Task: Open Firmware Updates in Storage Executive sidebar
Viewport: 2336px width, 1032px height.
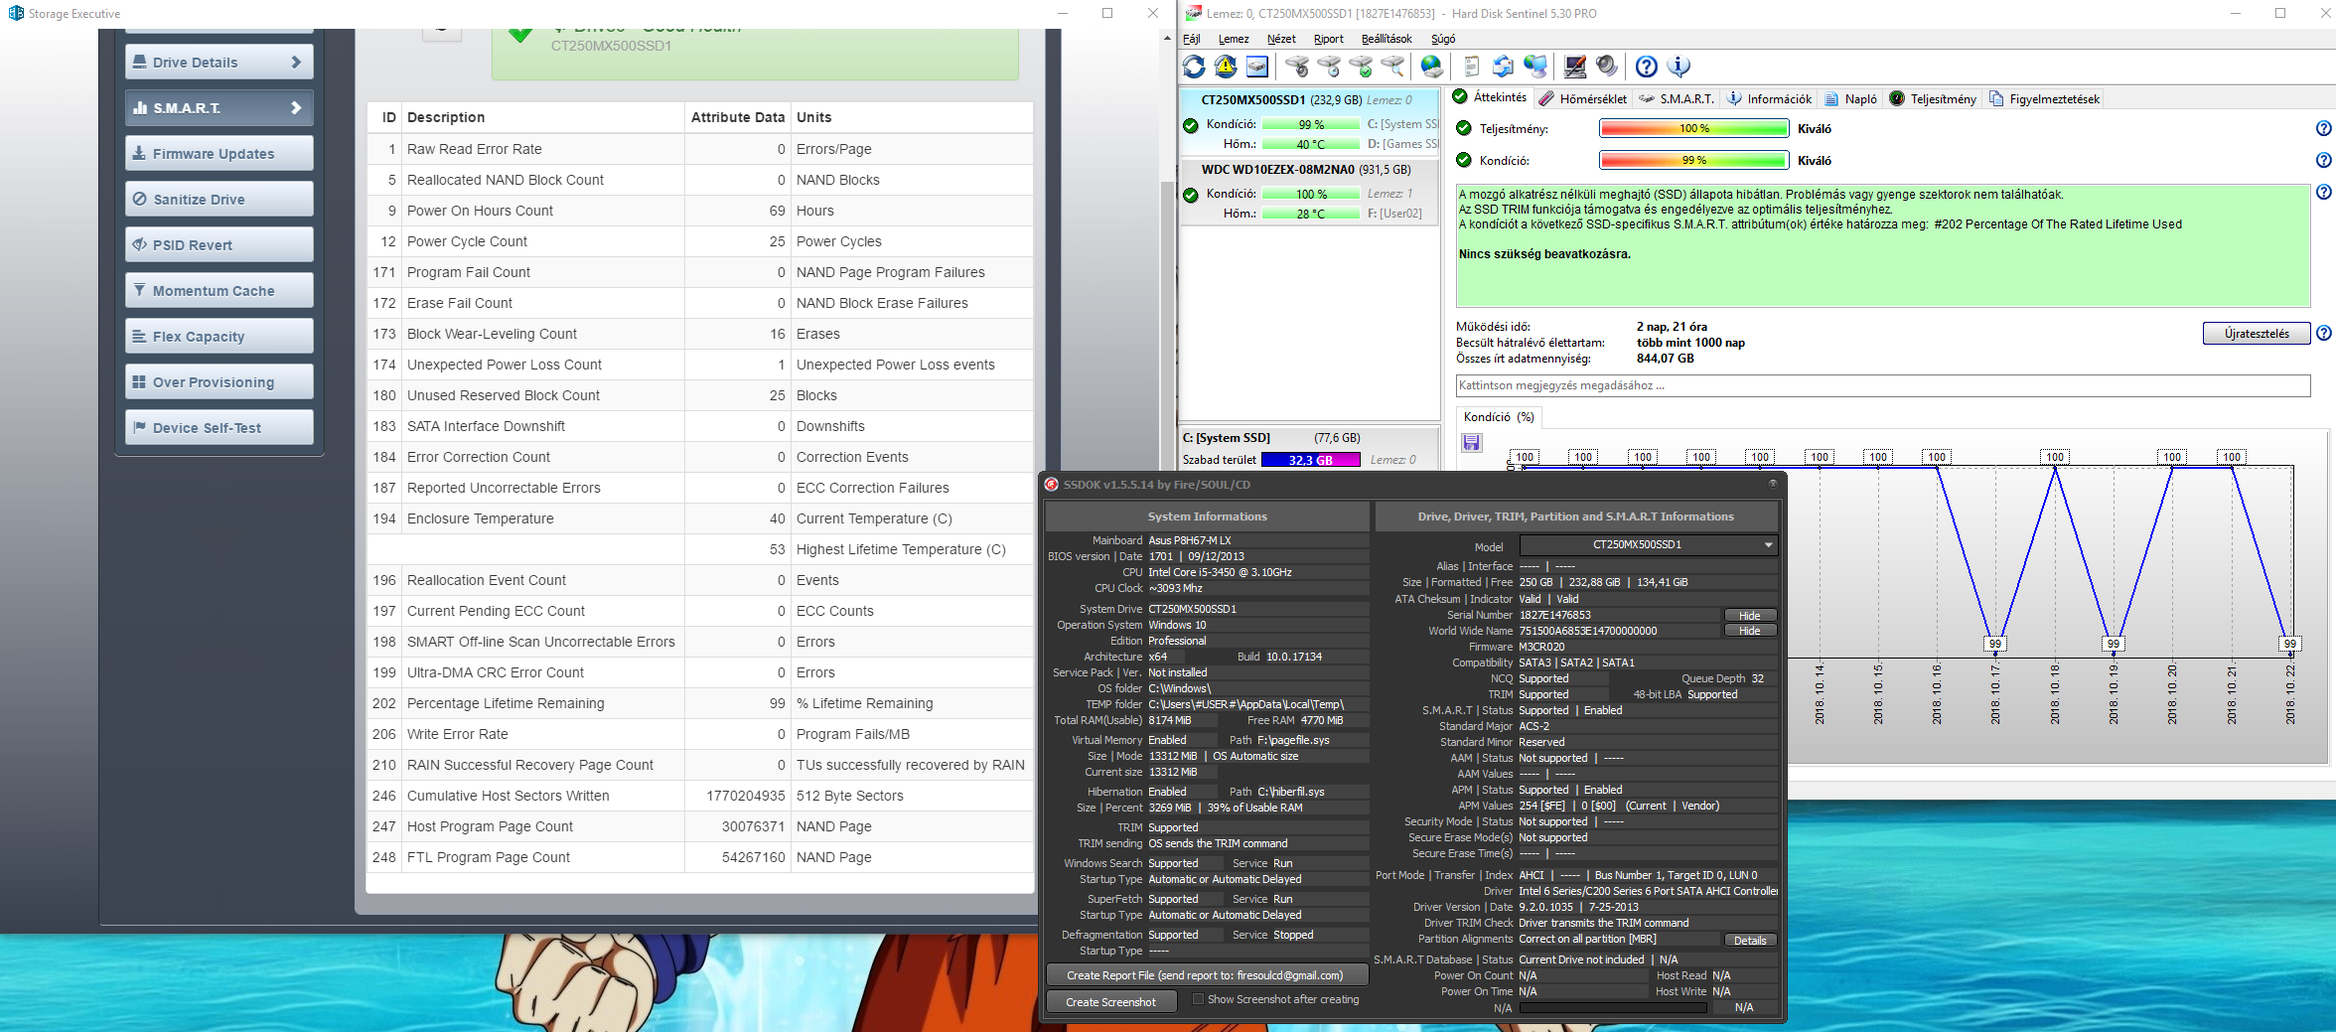Action: coord(219,153)
